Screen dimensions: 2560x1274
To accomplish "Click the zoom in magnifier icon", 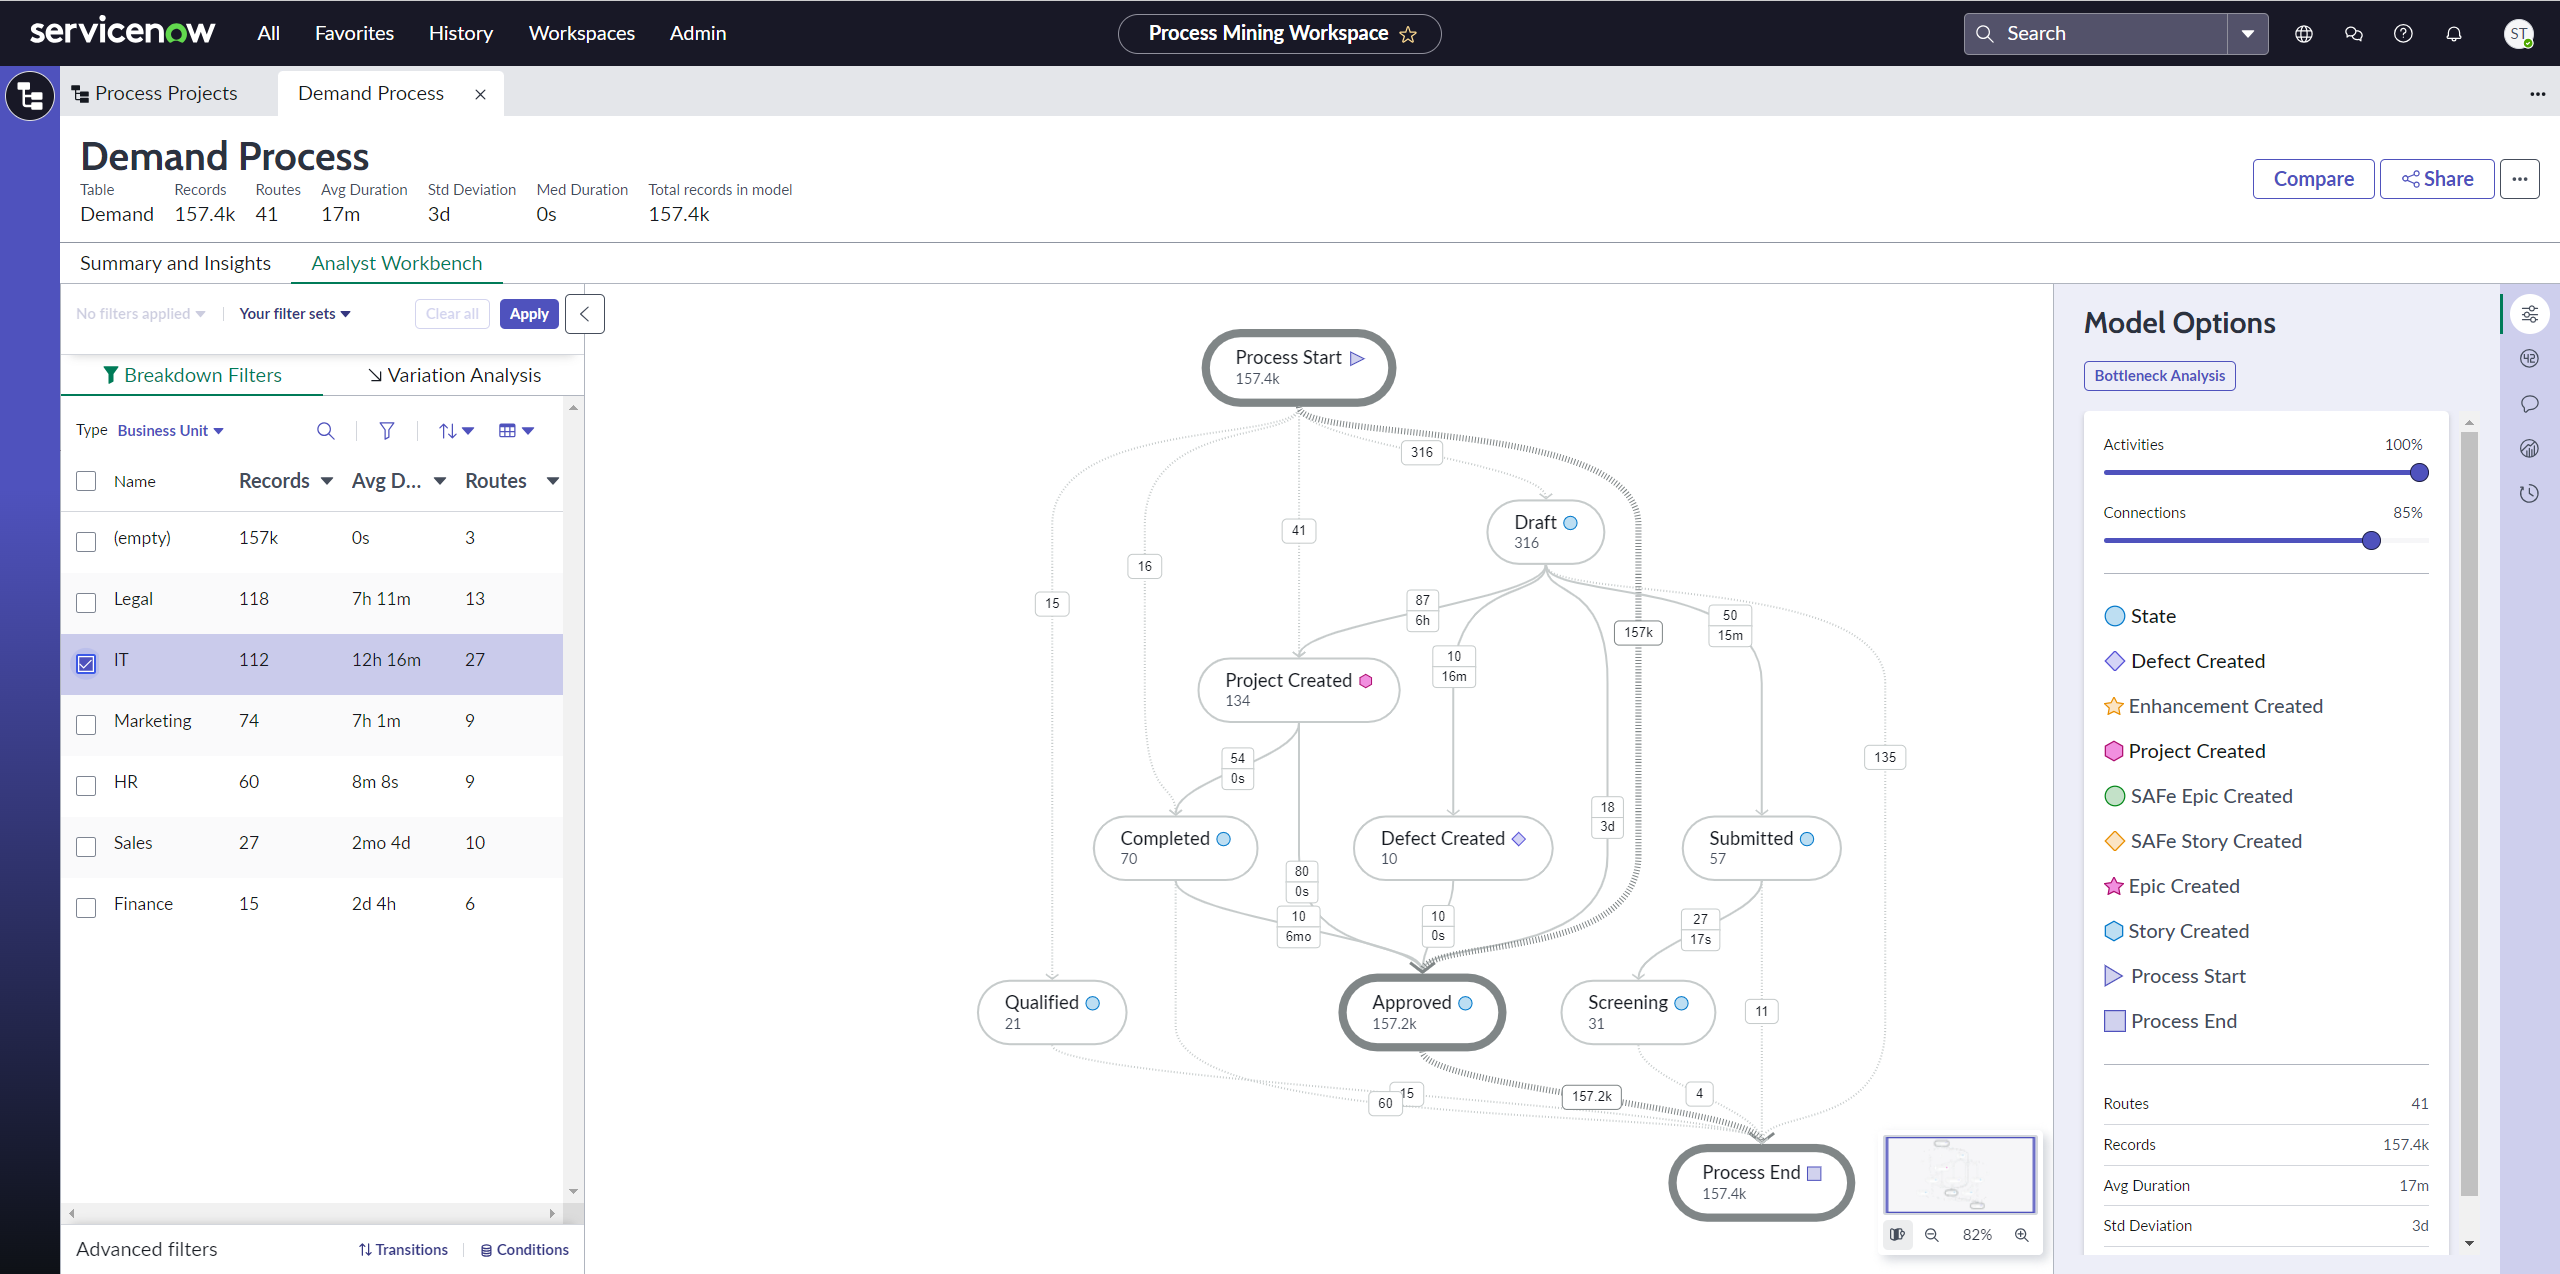I will click(2021, 1235).
